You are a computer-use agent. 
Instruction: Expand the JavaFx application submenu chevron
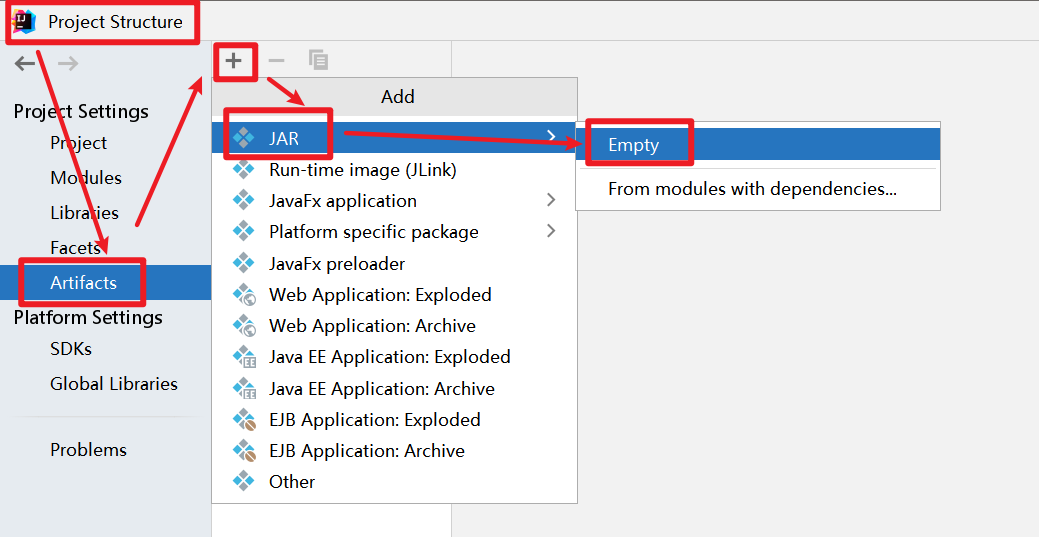click(551, 201)
